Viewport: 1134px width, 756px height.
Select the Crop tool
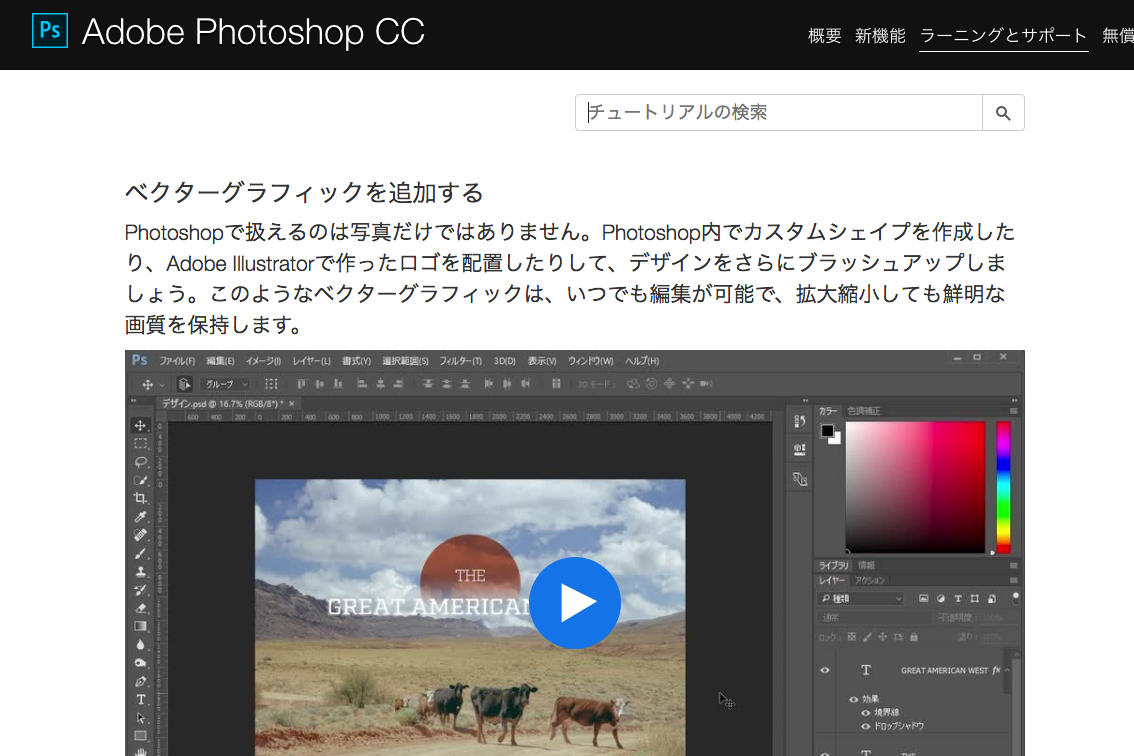(140, 498)
